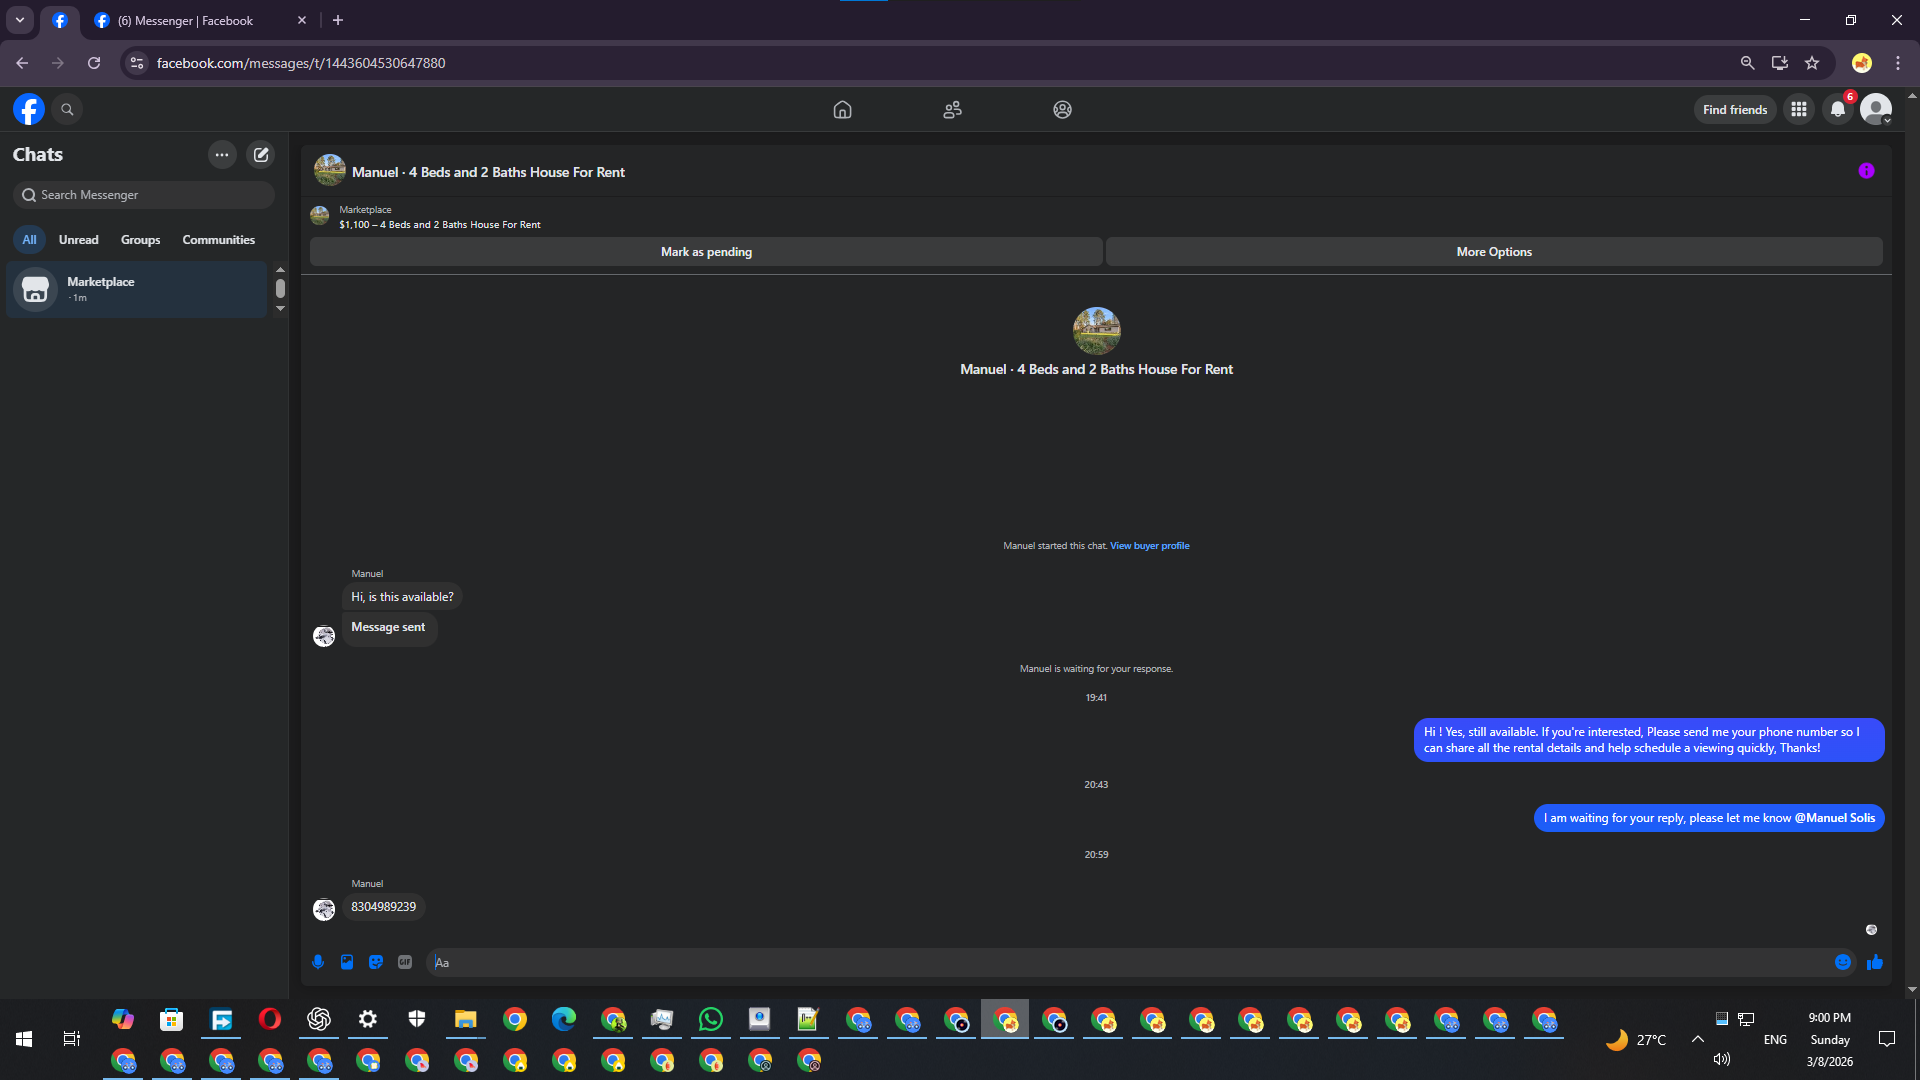Viewport: 1920px width, 1080px height.
Task: Switch to the Communities tab
Action: [x=218, y=240]
